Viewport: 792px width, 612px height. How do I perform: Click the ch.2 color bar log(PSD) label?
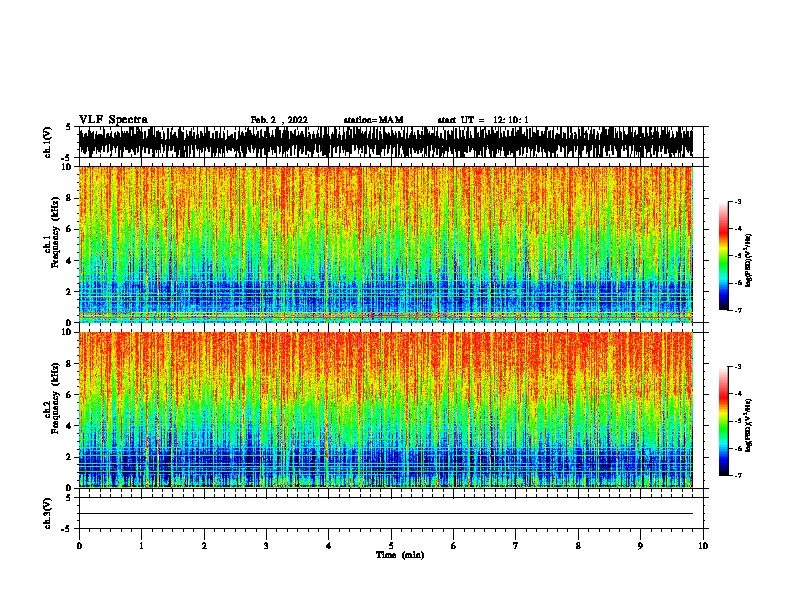click(748, 426)
